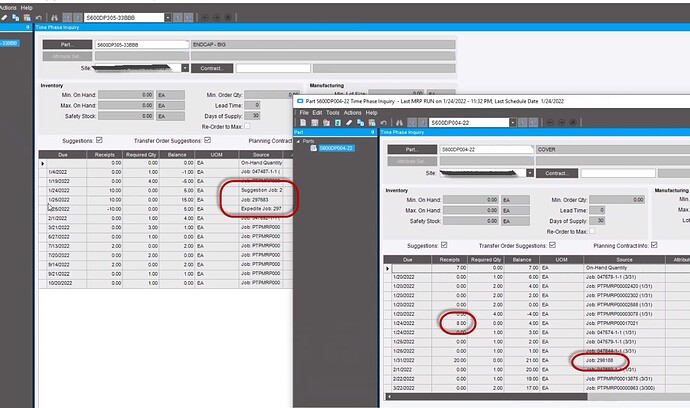Click Contract text field in back window
690x408 pixels.
click(x=273, y=68)
